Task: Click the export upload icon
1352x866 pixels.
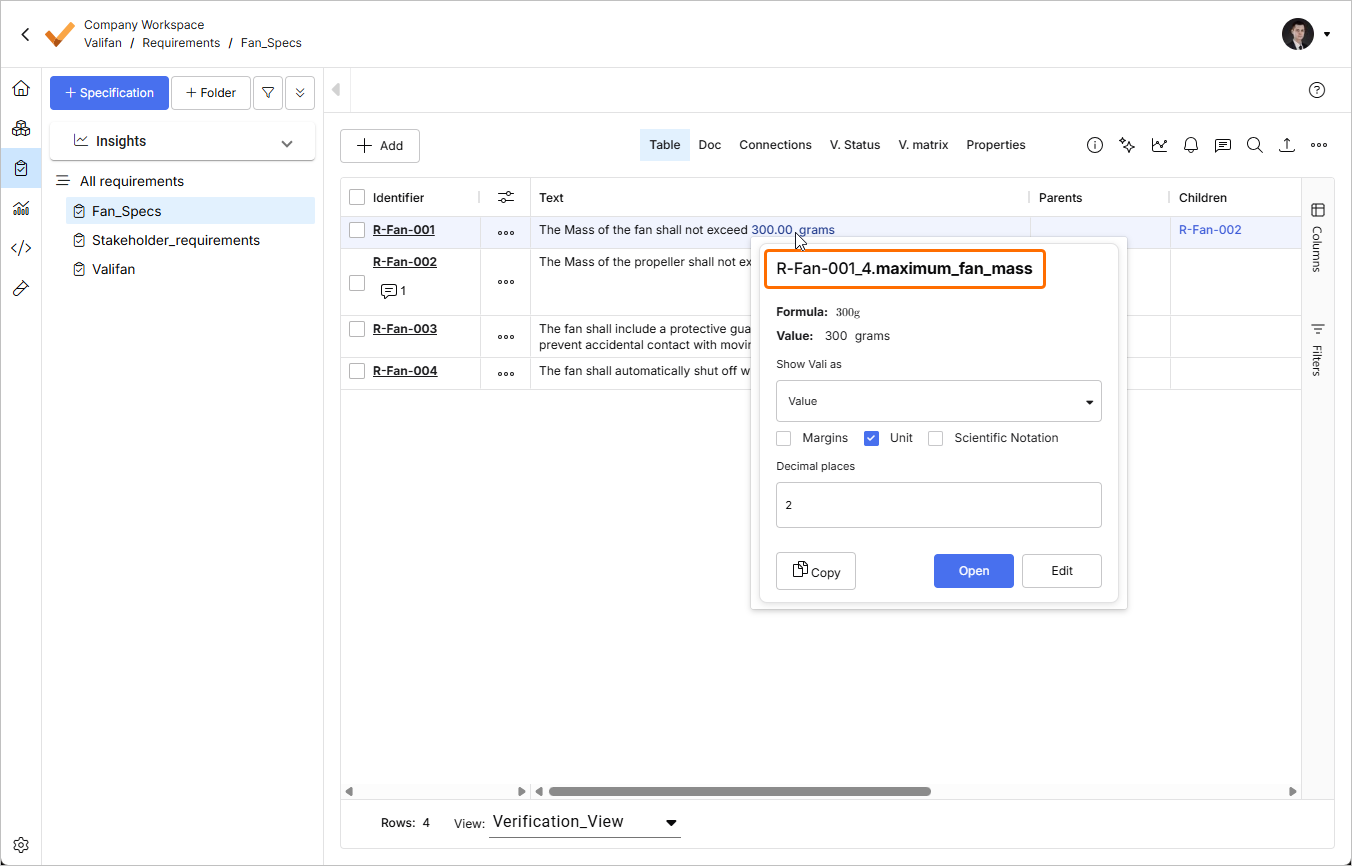Action: [x=1287, y=145]
